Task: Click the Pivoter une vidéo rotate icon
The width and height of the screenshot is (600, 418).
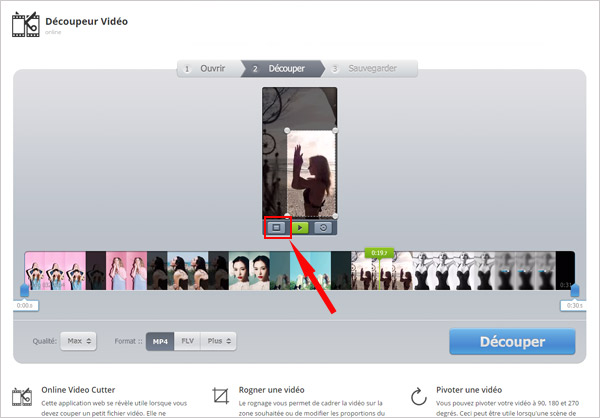Action: tap(419, 396)
